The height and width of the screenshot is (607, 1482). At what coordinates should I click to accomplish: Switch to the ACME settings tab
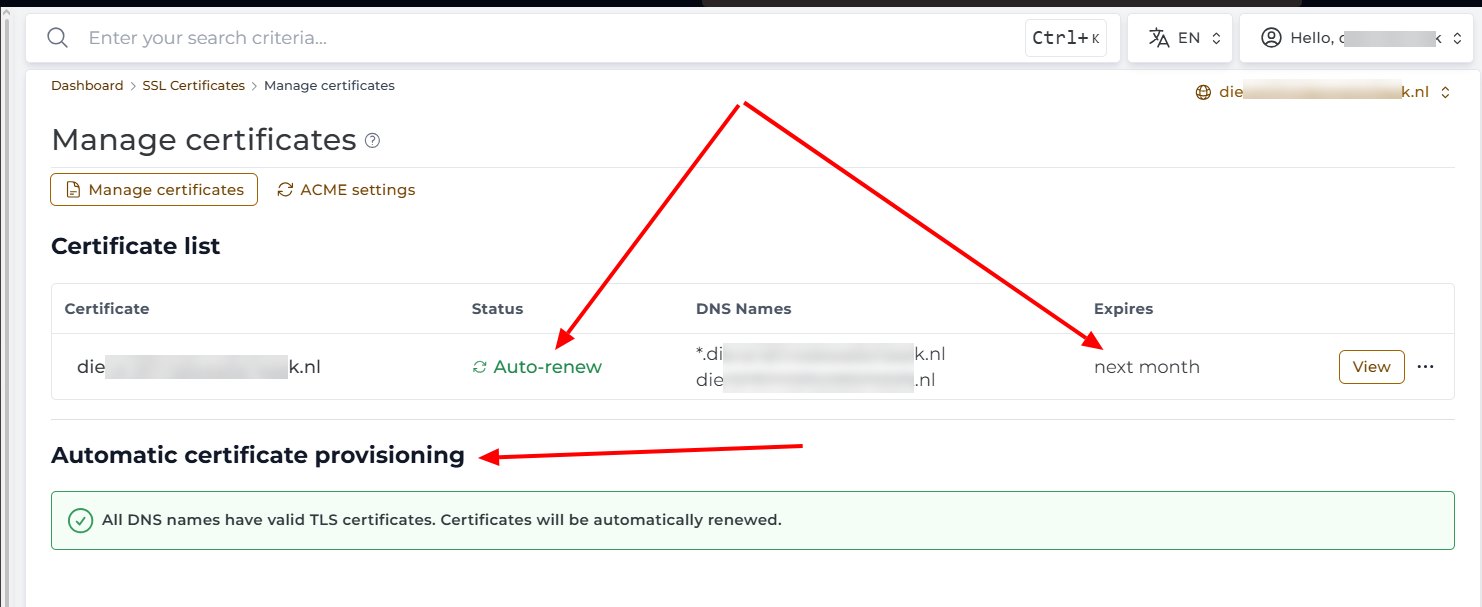click(346, 190)
